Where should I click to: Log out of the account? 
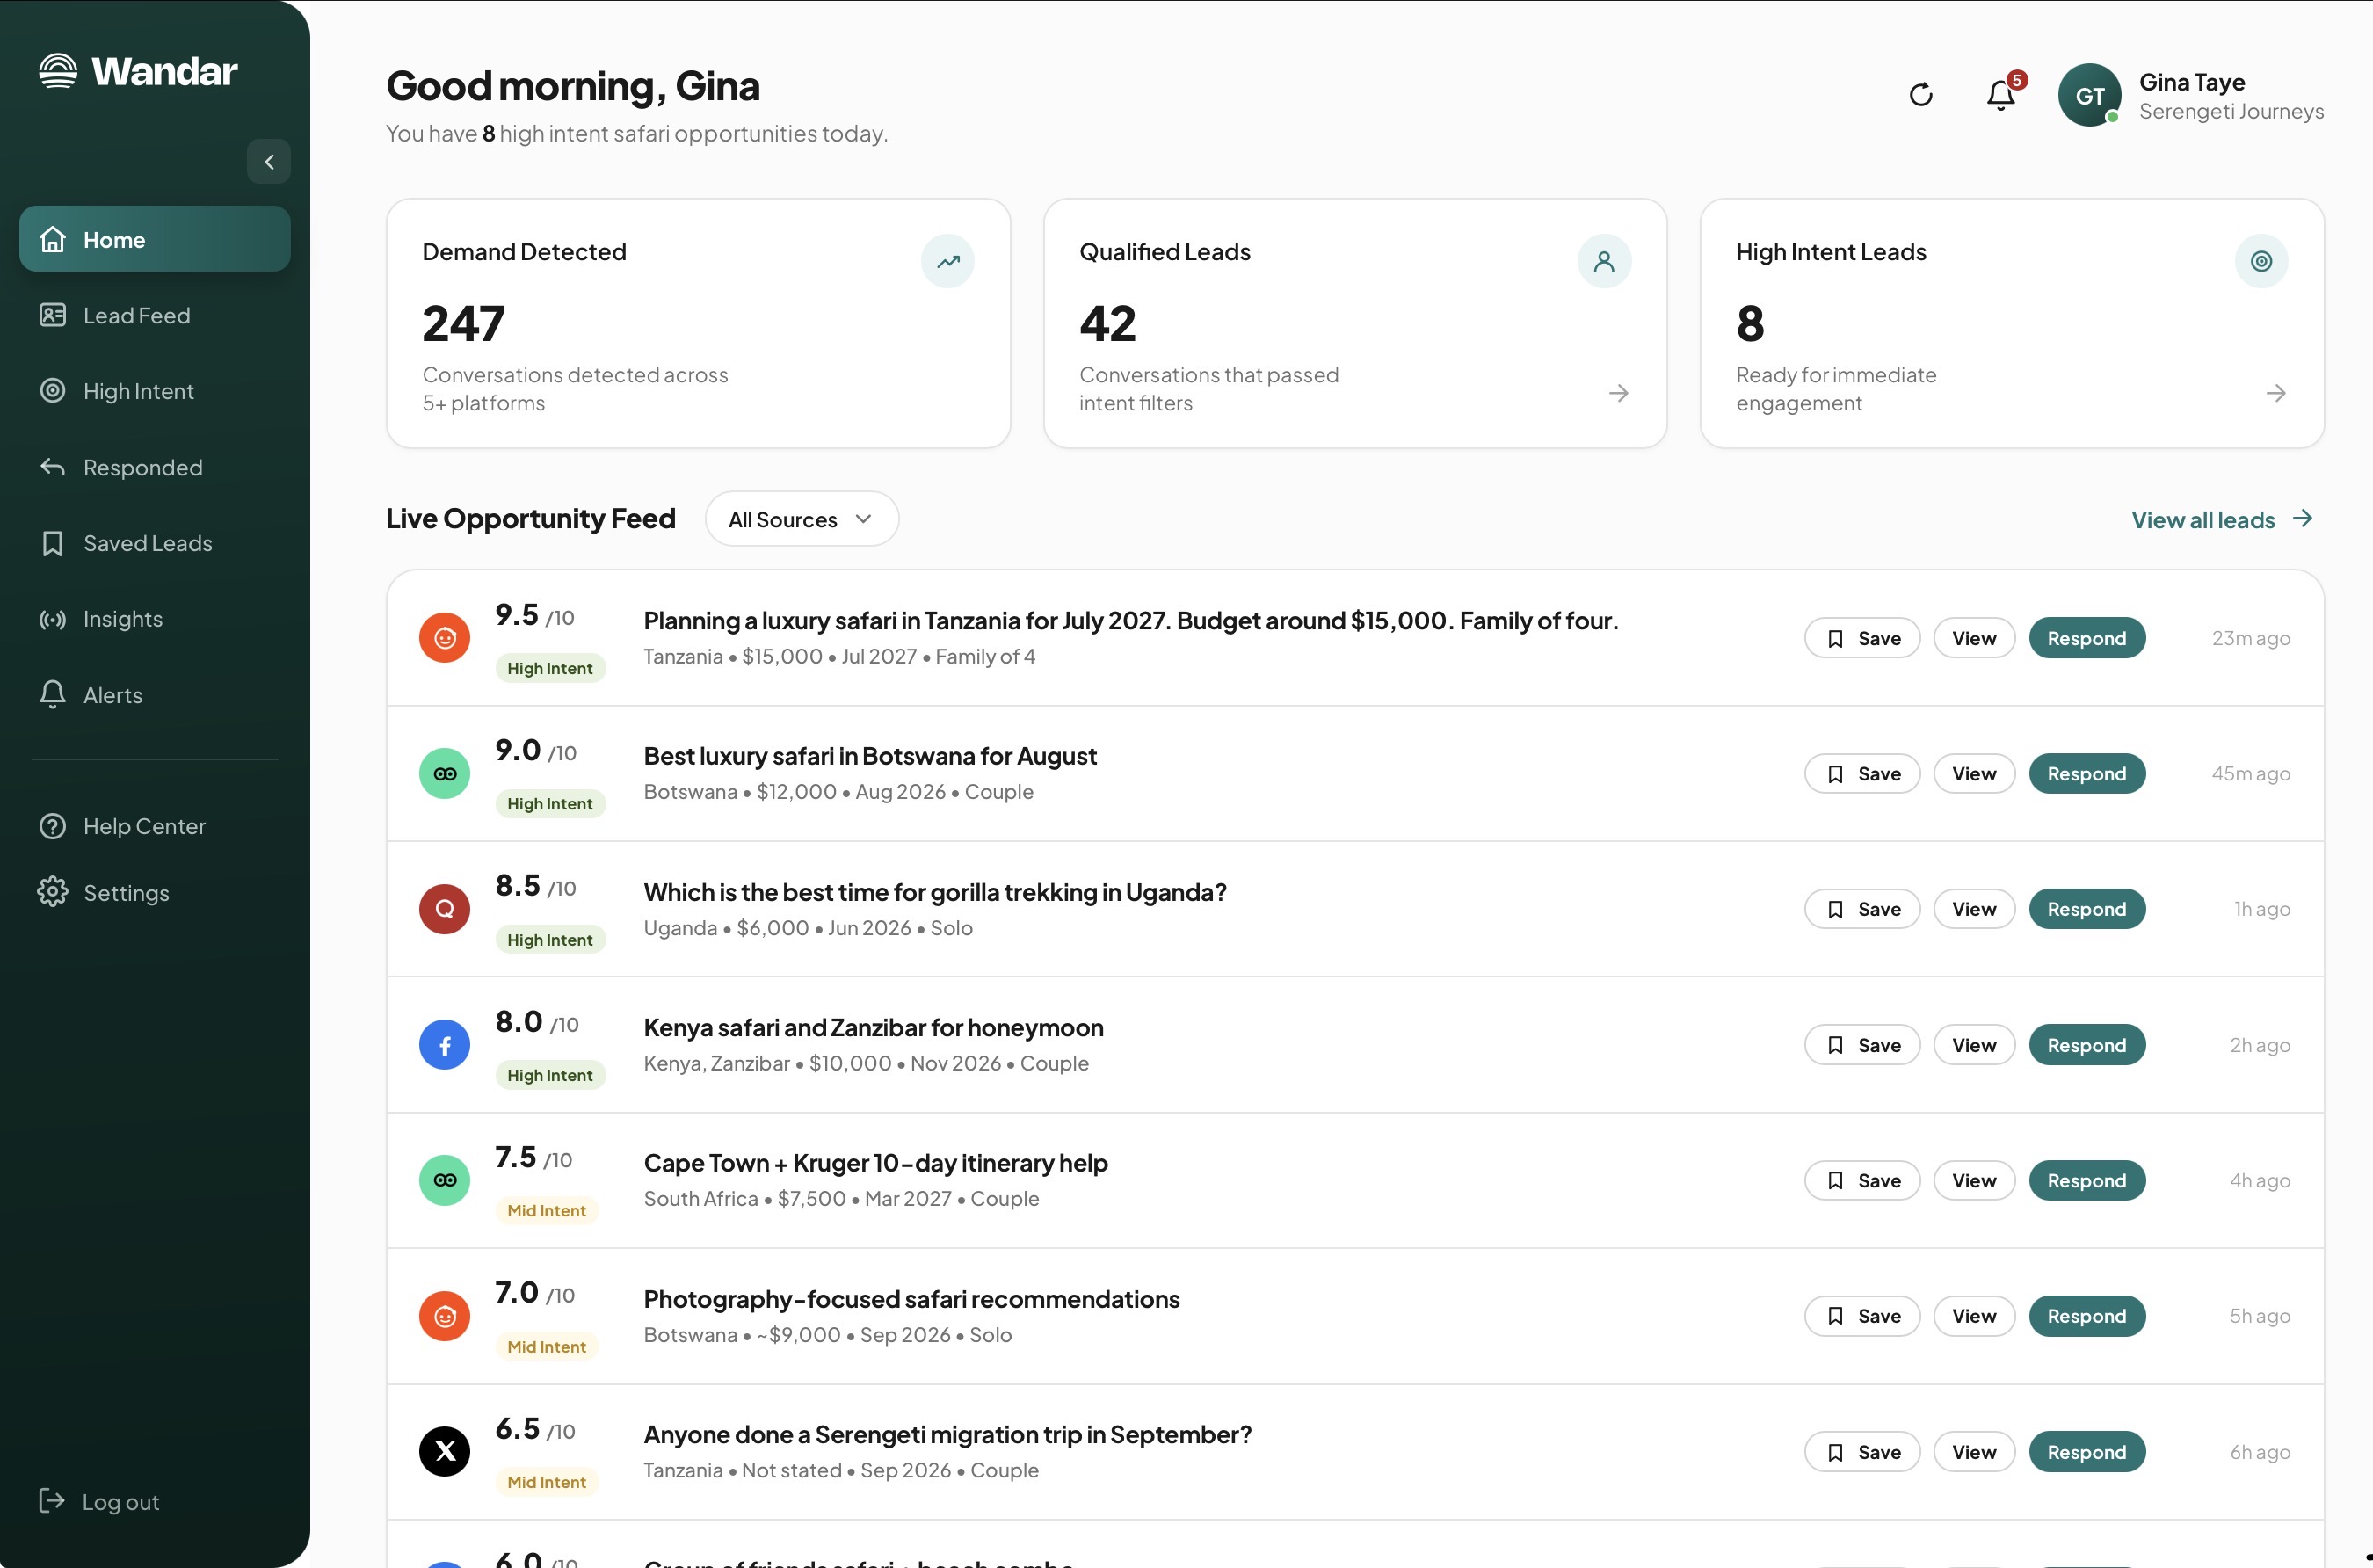99,1501
